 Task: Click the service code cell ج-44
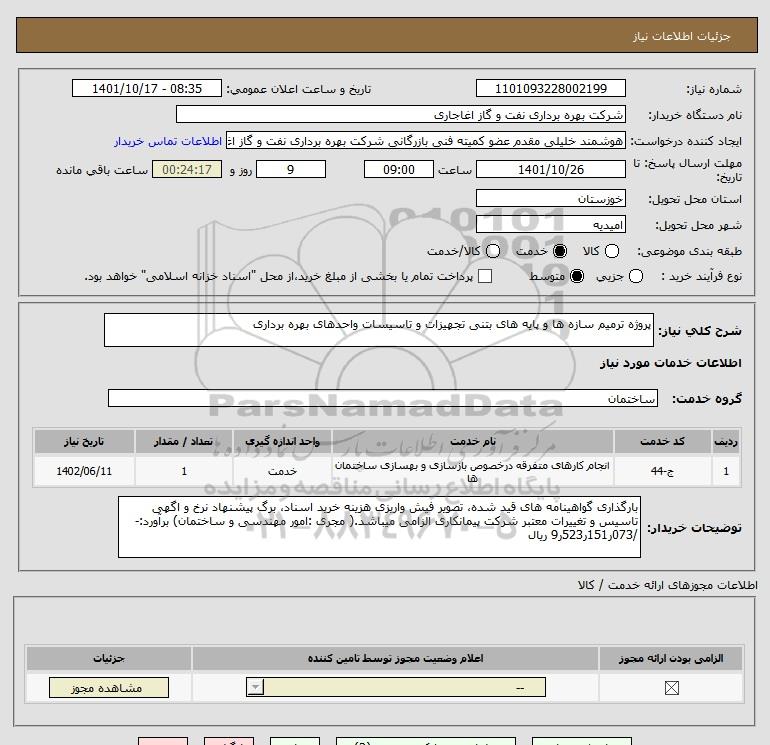pyautogui.click(x=662, y=471)
